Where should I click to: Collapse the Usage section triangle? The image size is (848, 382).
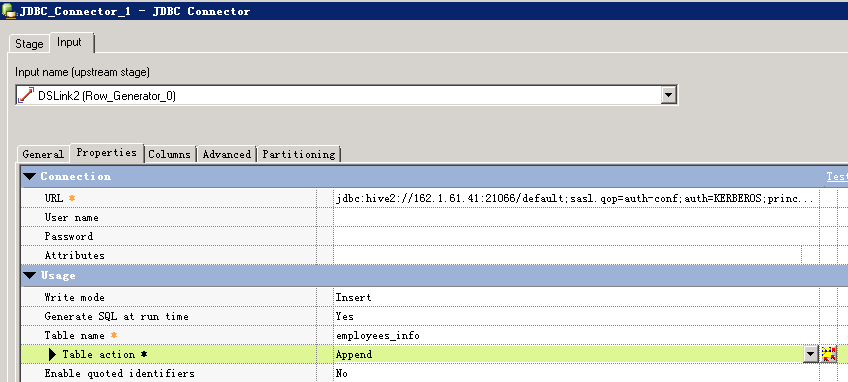click(x=30, y=275)
